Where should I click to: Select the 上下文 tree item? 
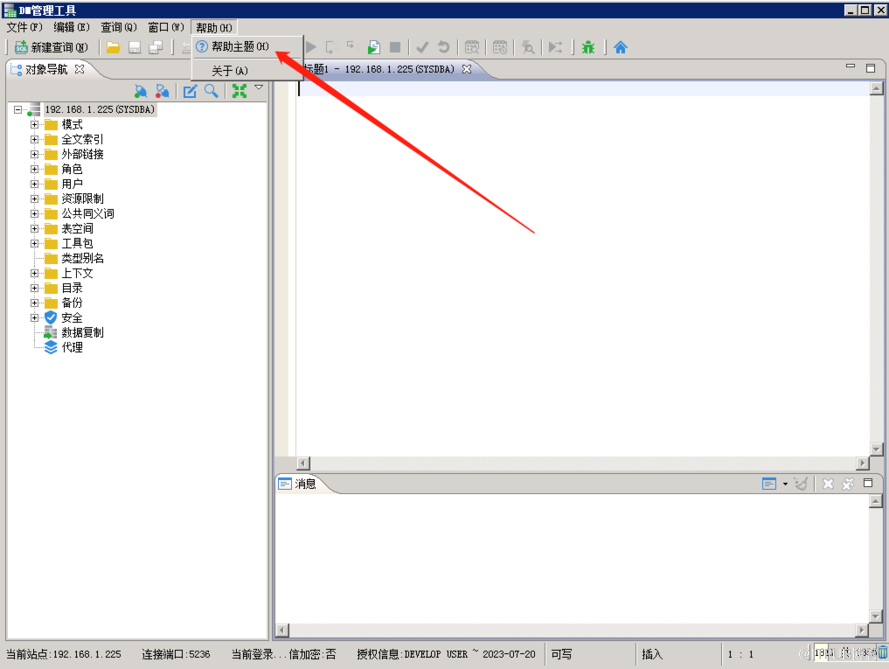(x=77, y=273)
